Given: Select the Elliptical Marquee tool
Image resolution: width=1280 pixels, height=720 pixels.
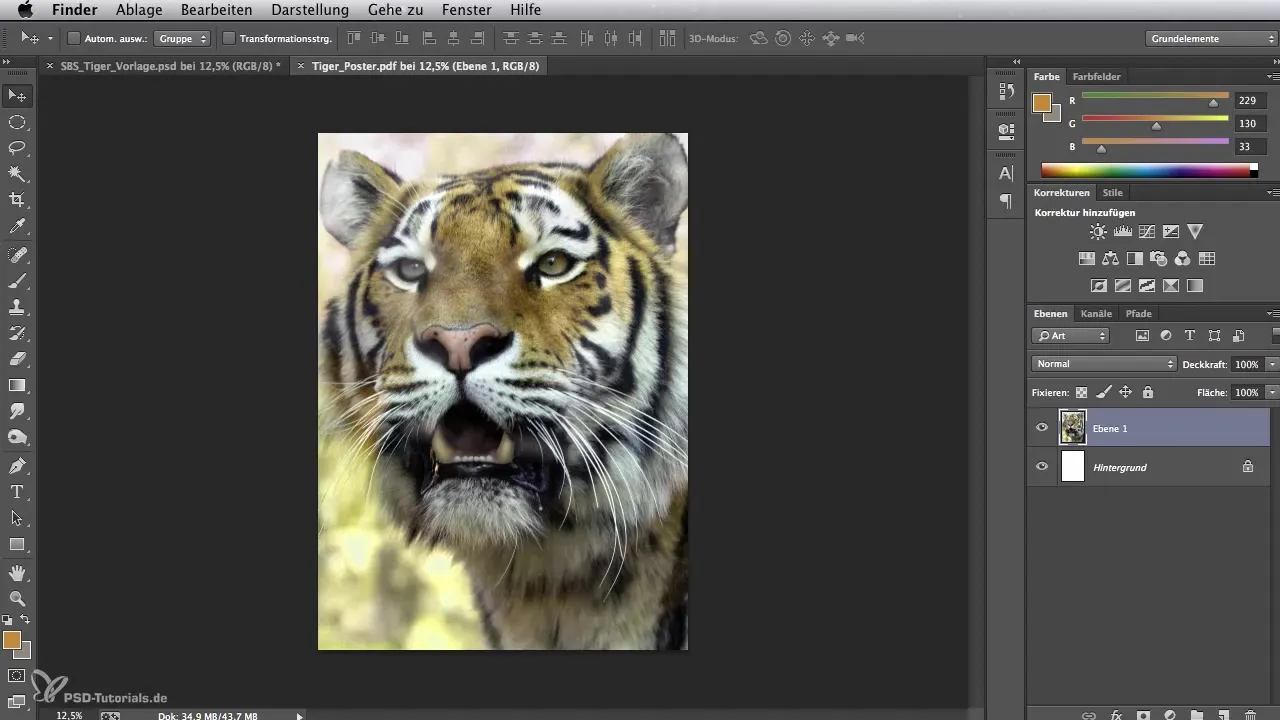Looking at the screenshot, I should (17, 122).
